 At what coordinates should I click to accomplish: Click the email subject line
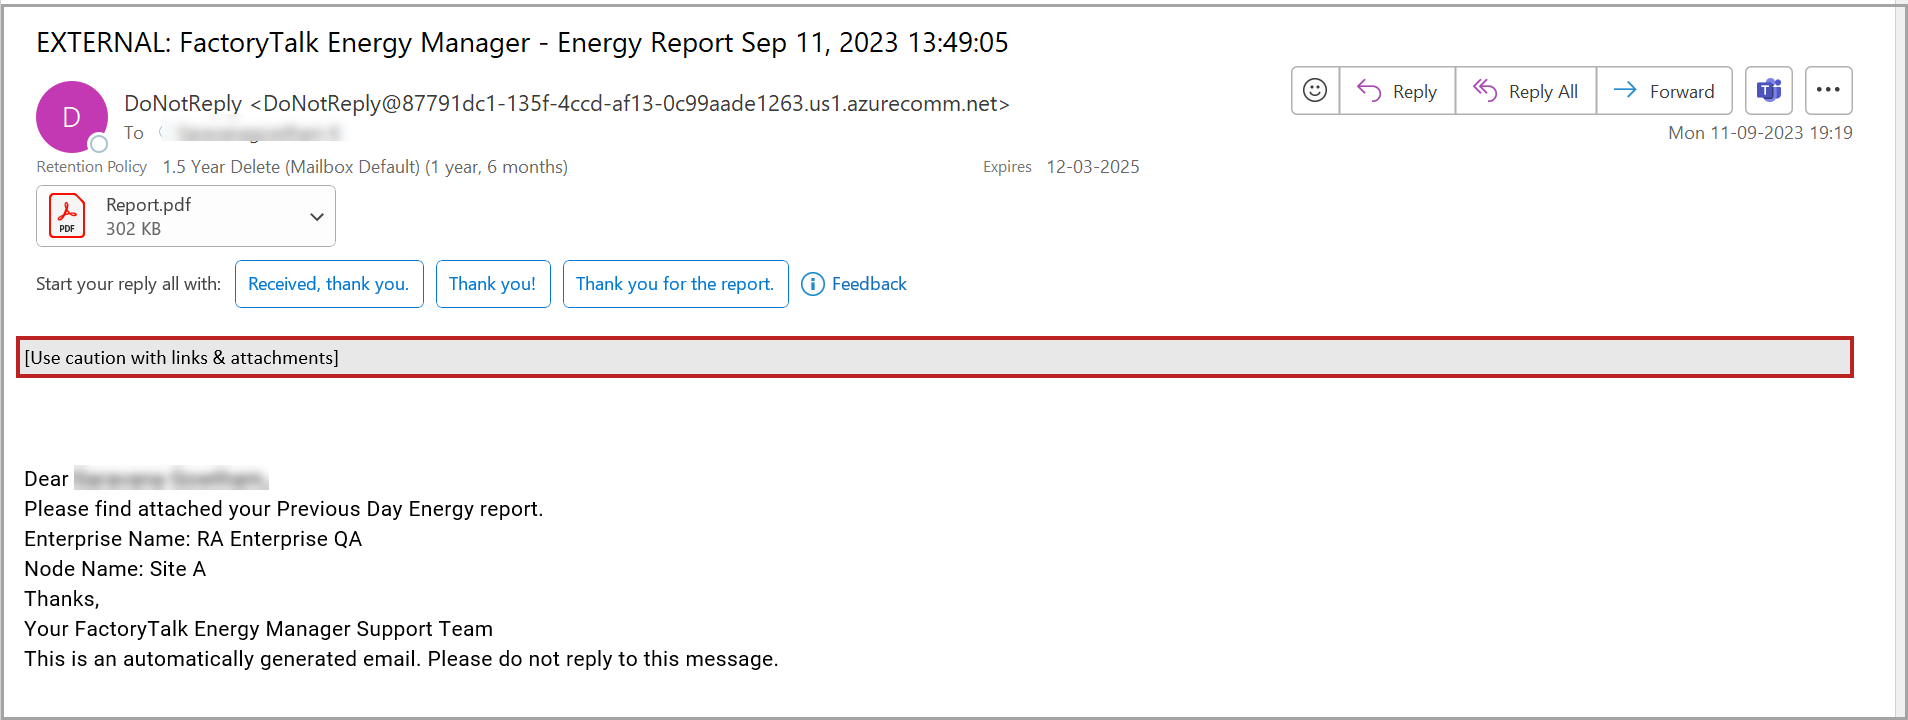click(x=521, y=43)
